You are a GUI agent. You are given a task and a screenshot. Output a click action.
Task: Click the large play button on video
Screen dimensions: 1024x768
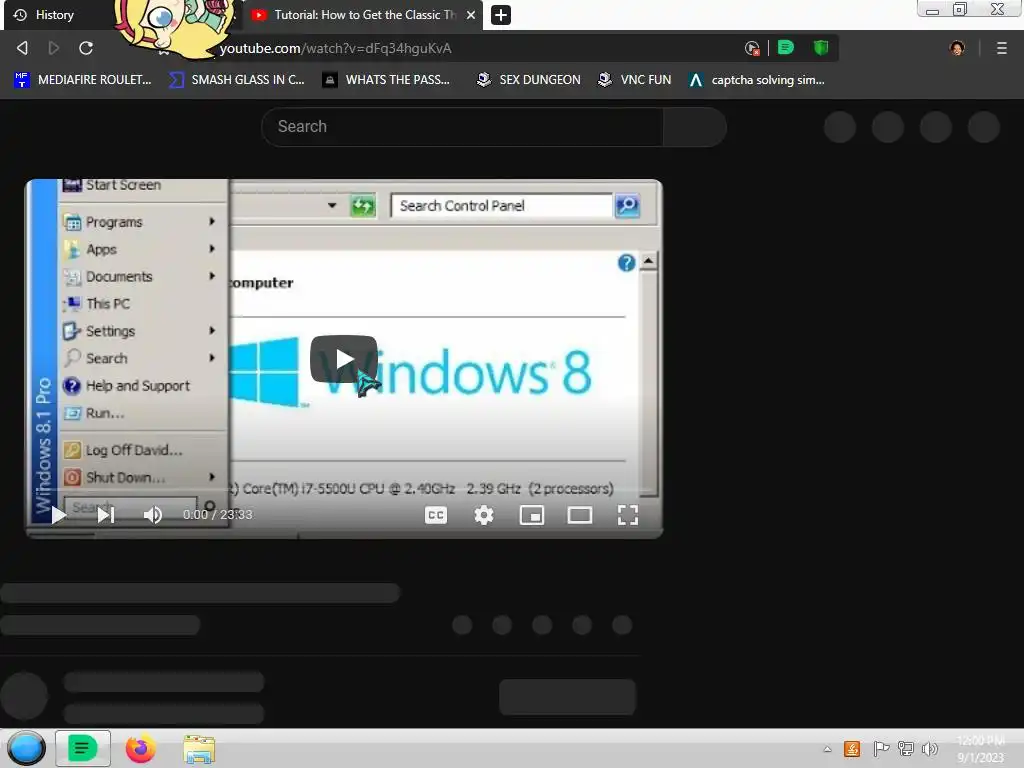click(x=344, y=359)
